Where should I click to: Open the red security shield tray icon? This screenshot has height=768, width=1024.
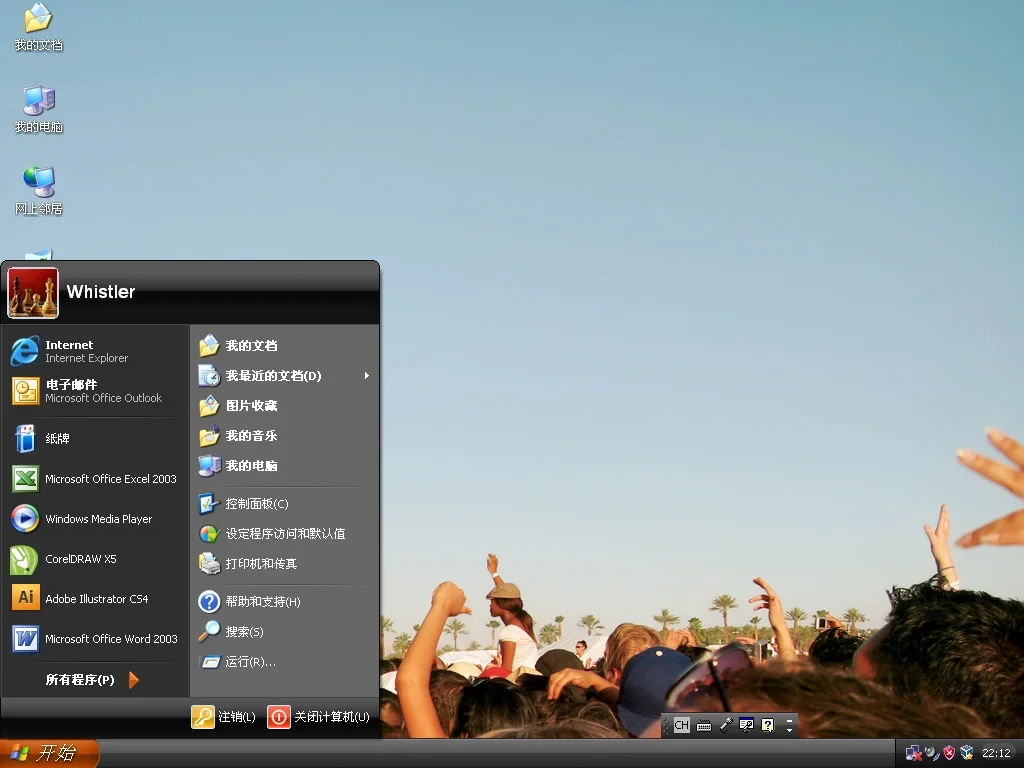pos(949,753)
